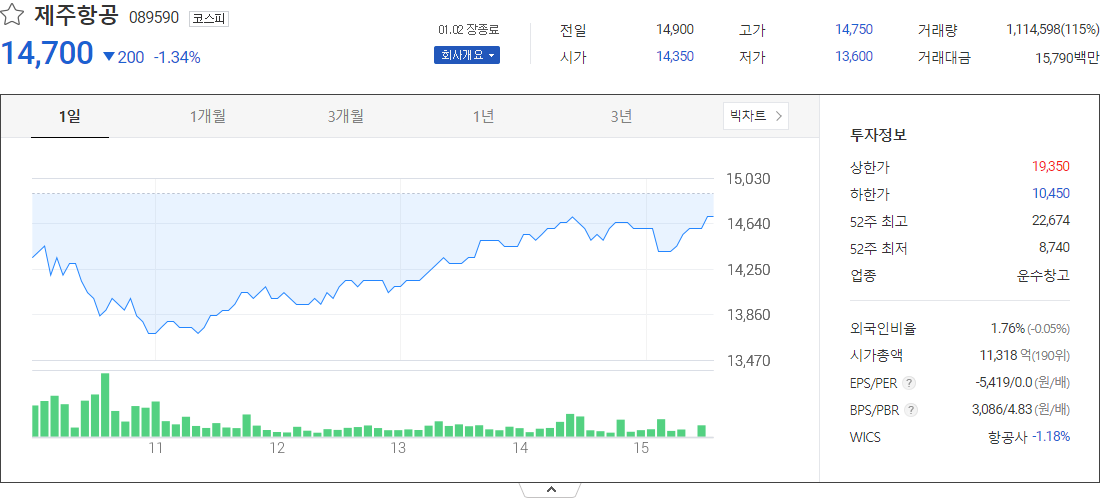
Task: Switch to the 3년 chart tab
Action: 621,116
